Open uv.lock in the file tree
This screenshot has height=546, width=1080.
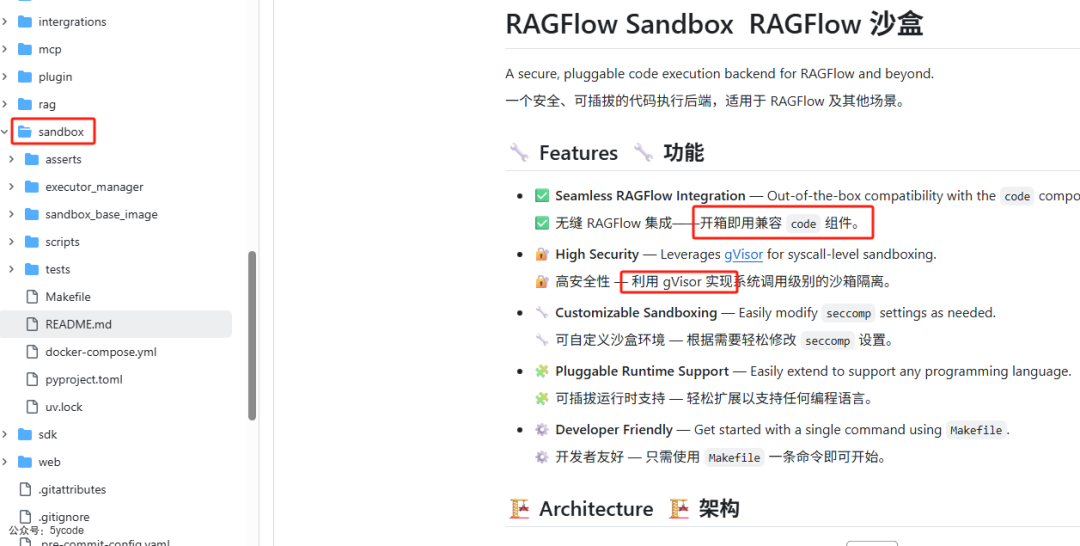click(64, 407)
